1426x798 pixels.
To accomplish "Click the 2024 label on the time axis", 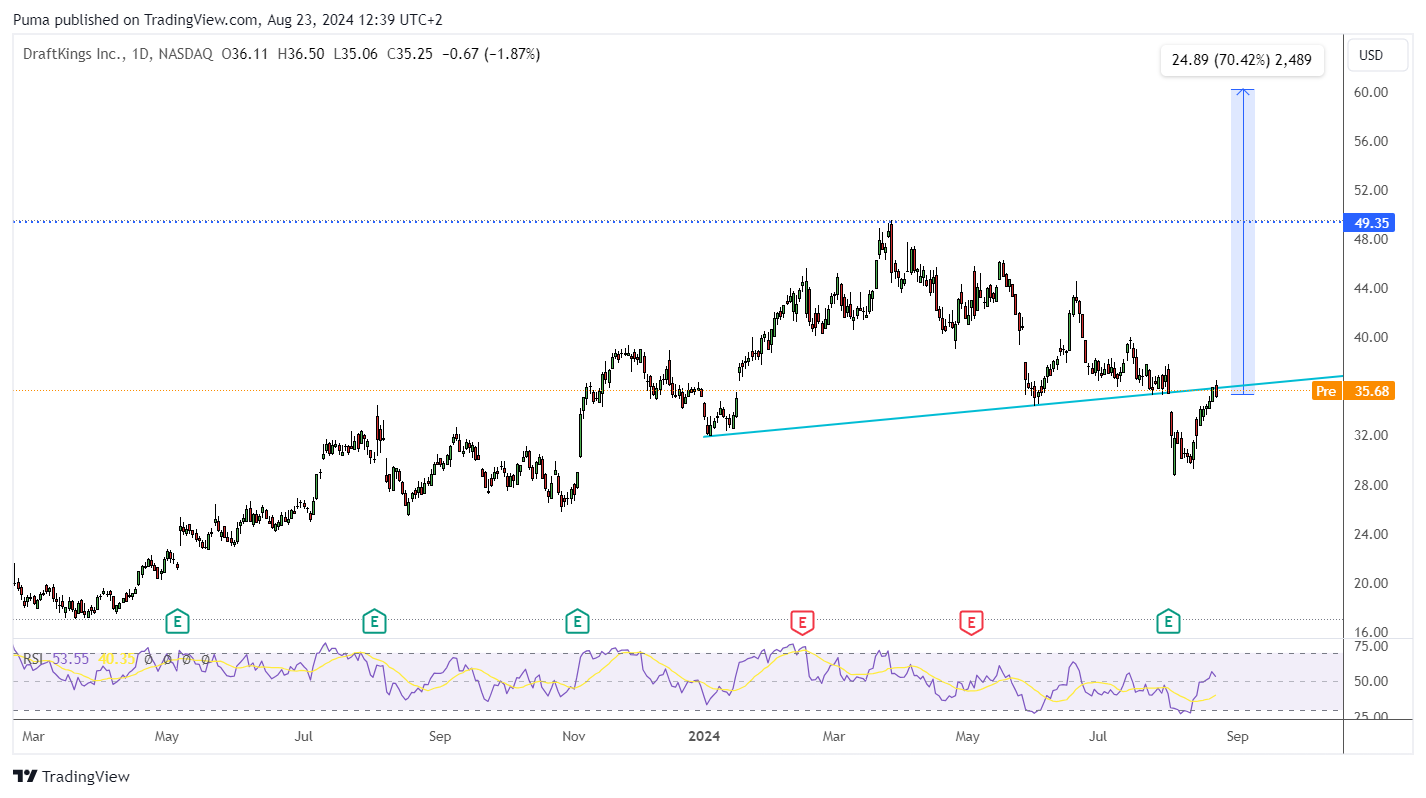I will pos(705,737).
